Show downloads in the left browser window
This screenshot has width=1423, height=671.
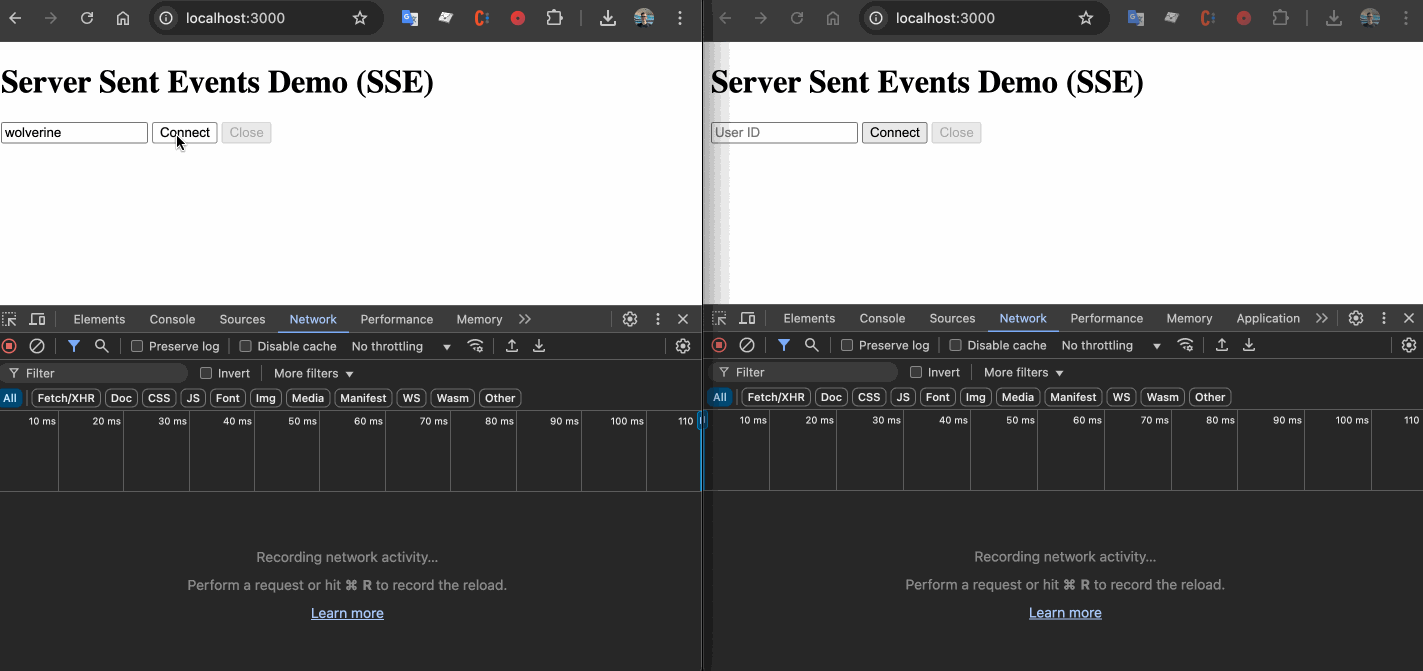[607, 18]
